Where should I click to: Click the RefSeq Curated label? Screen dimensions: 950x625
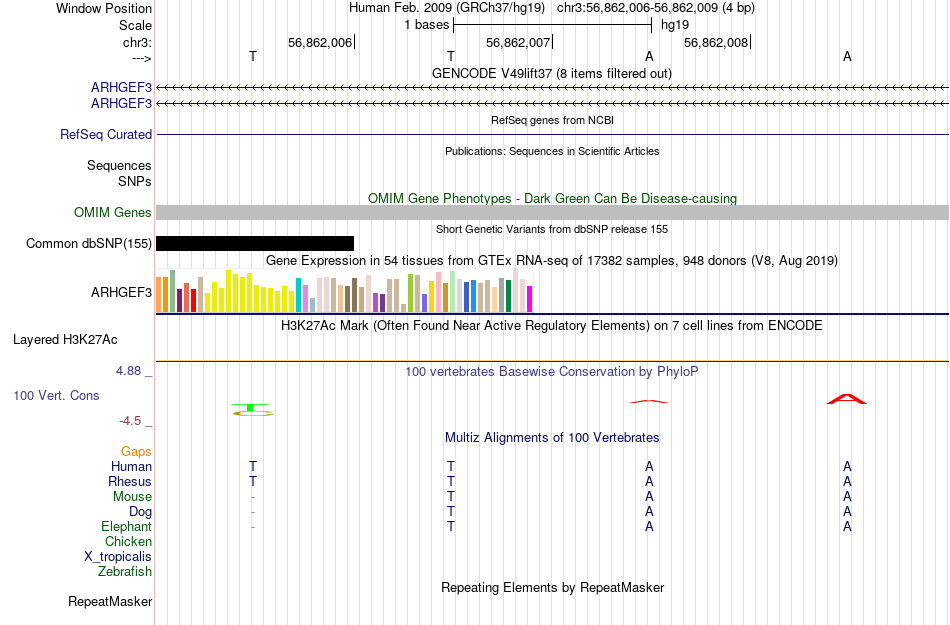pos(105,134)
